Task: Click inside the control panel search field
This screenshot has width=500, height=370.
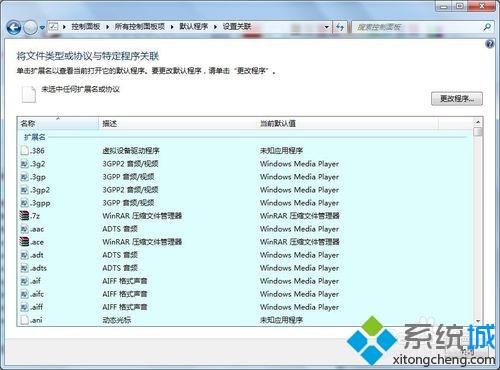Action: (x=417, y=27)
